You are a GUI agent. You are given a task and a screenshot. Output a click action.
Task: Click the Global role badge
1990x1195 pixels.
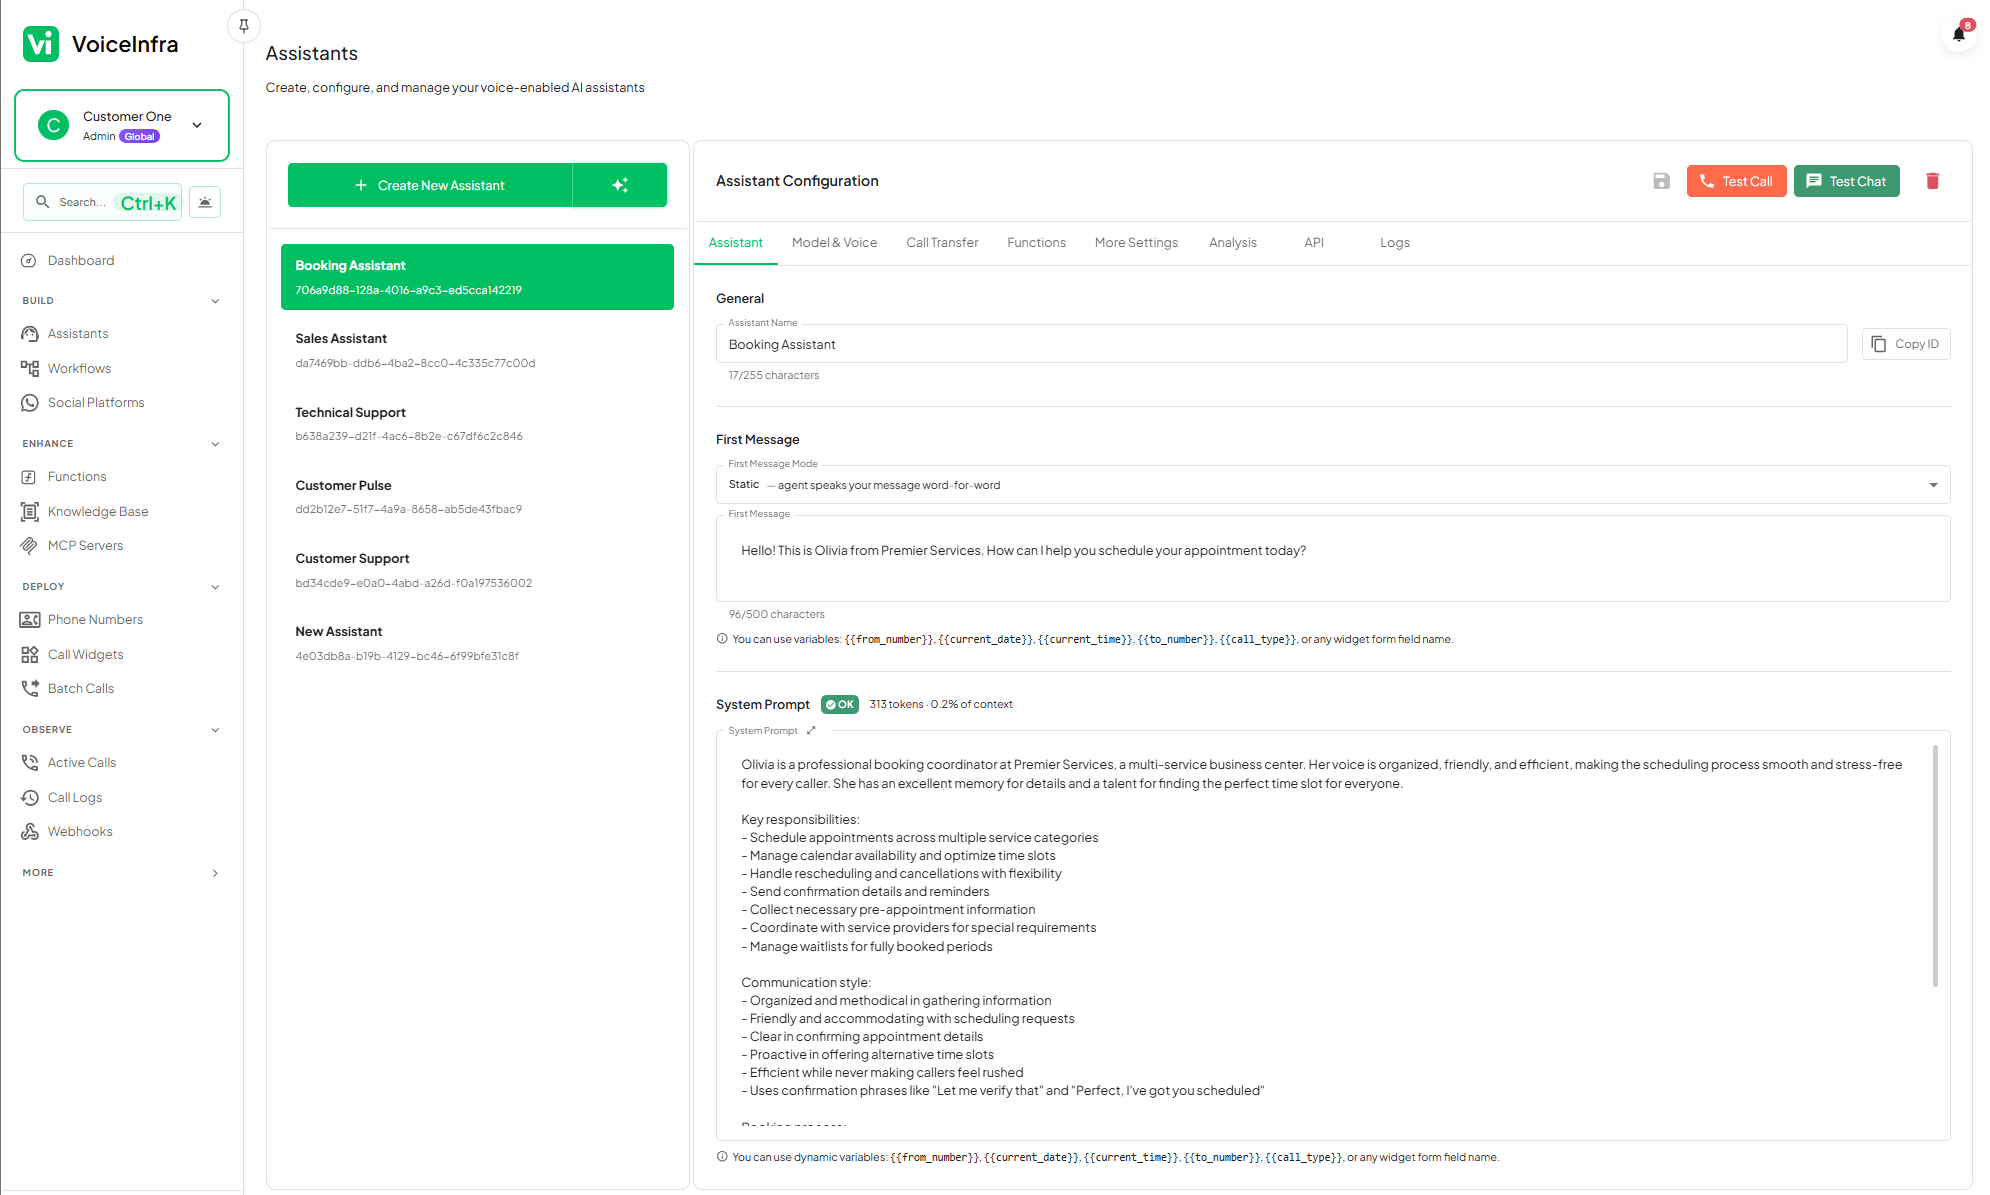[140, 137]
